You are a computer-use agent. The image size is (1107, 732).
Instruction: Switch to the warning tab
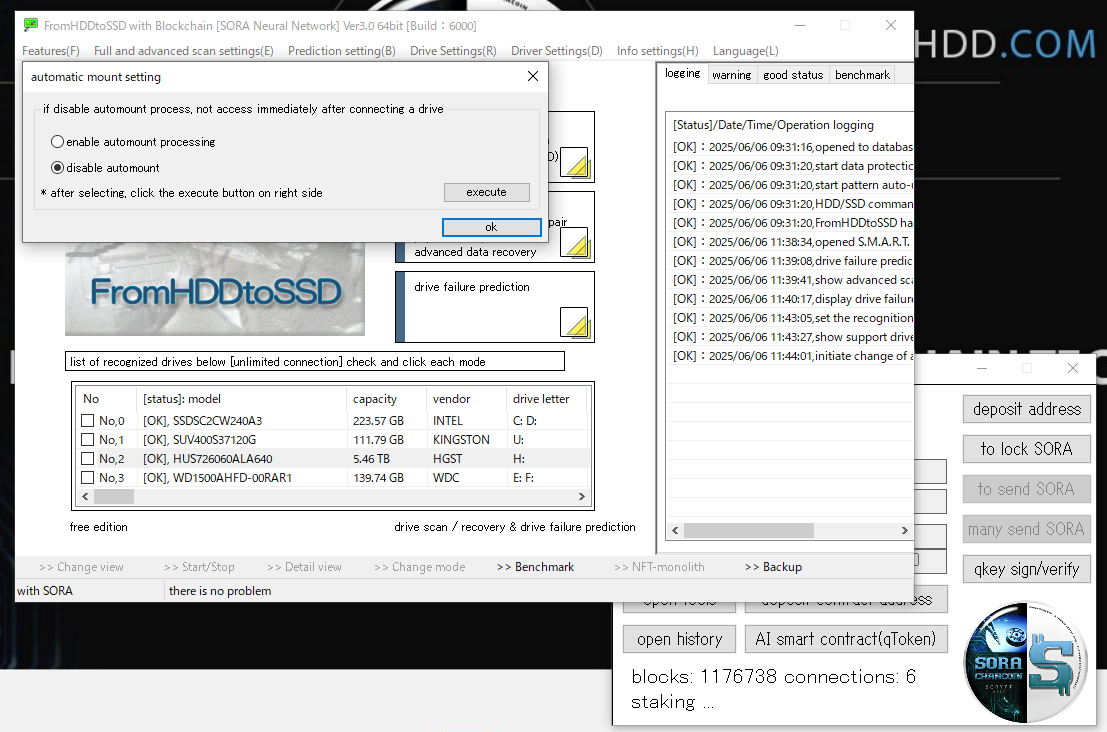pos(731,75)
